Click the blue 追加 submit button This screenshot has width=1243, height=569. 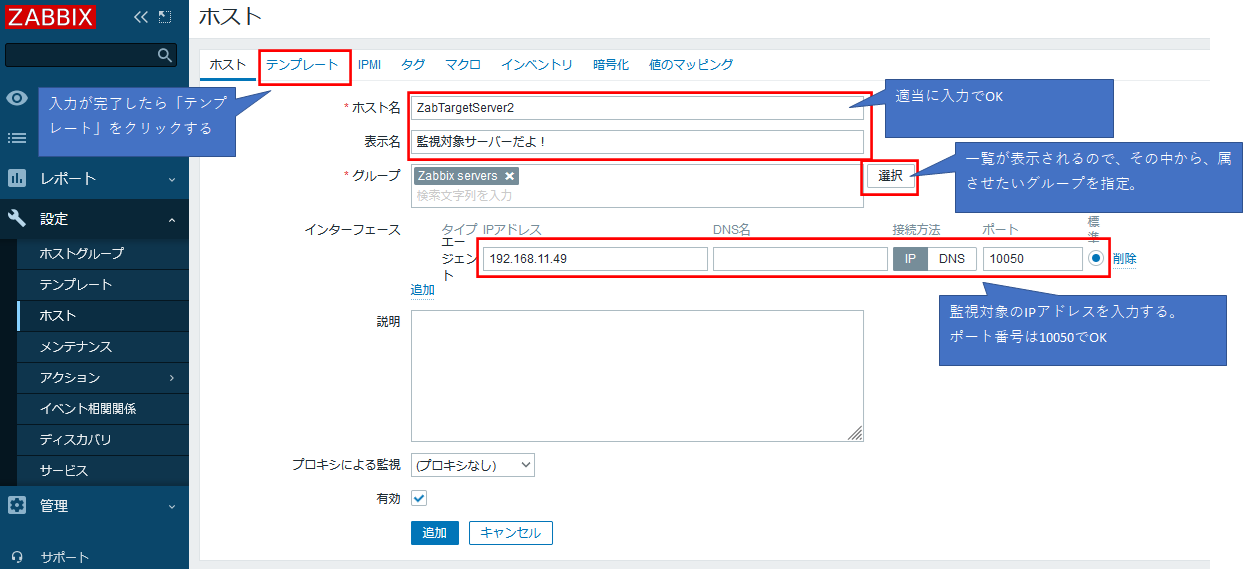point(435,533)
